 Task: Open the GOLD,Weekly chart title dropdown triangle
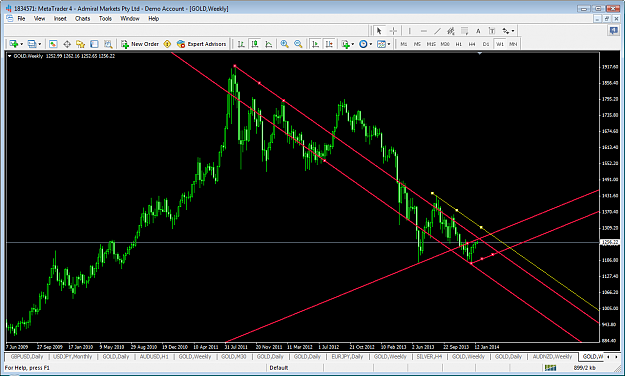(10, 56)
